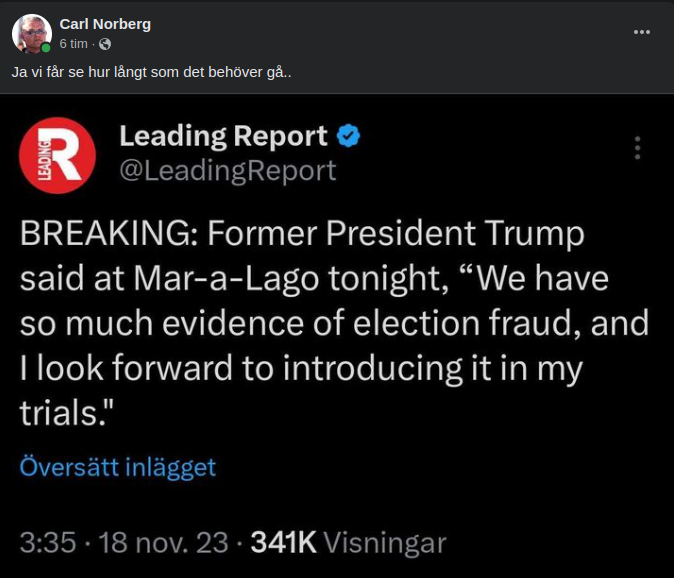The image size is (674, 578).
Task: Click the final tweet line "trials."
Action: pos(62,412)
